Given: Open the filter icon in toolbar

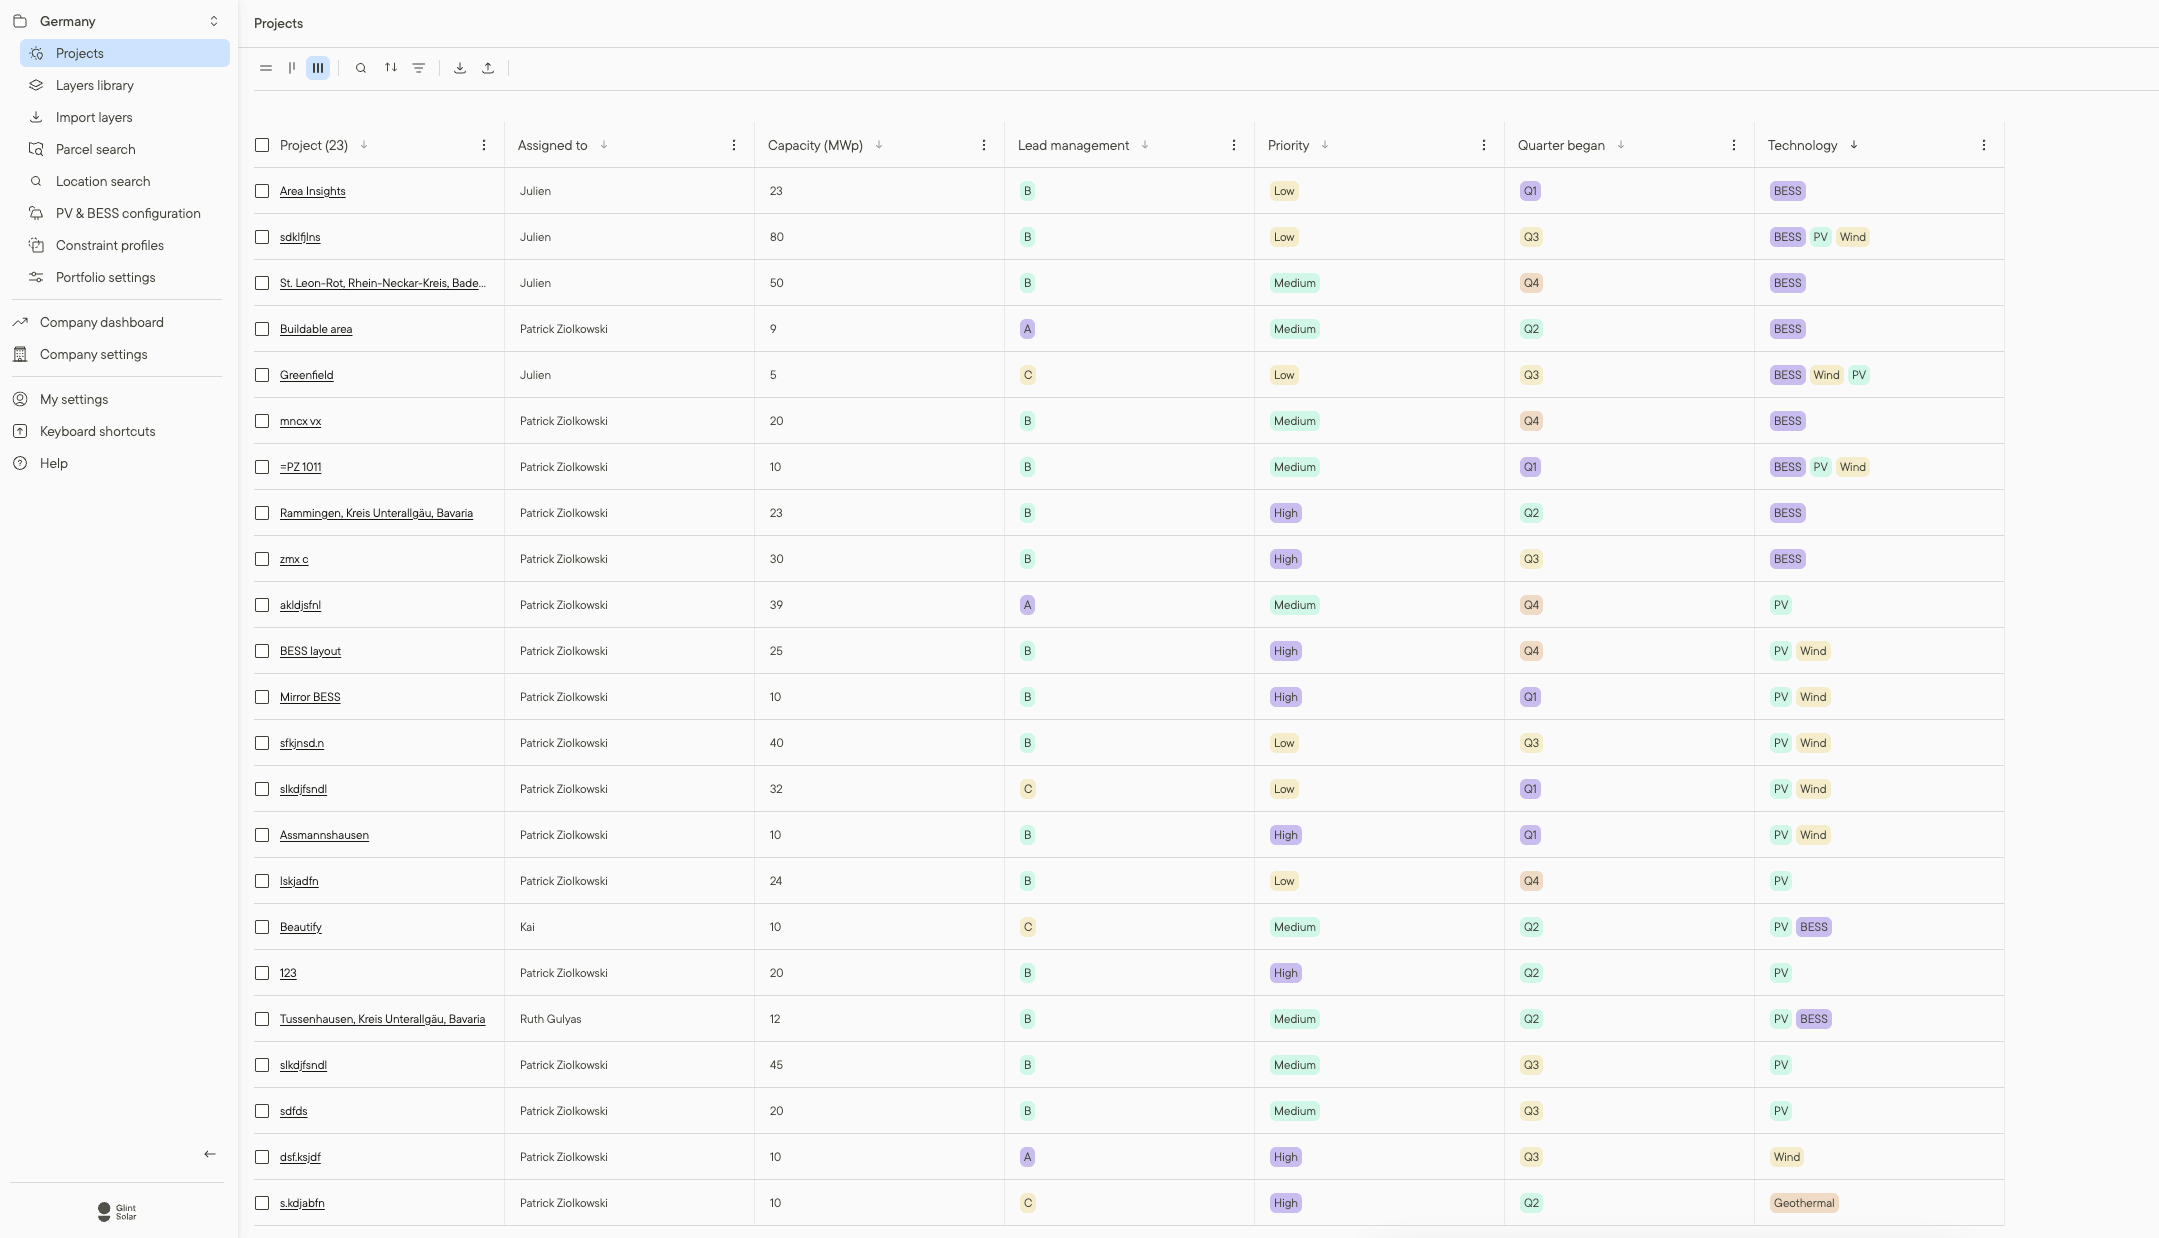Looking at the screenshot, I should pos(419,68).
